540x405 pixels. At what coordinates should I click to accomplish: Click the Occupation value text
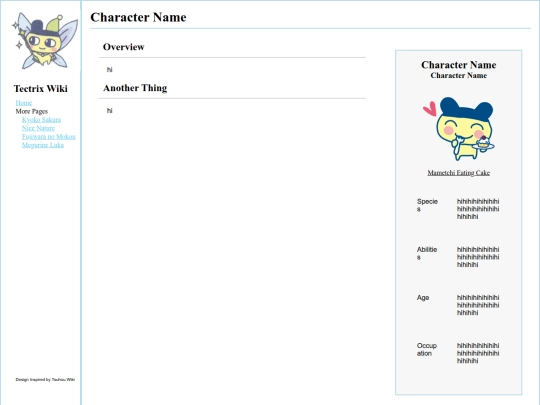478,353
